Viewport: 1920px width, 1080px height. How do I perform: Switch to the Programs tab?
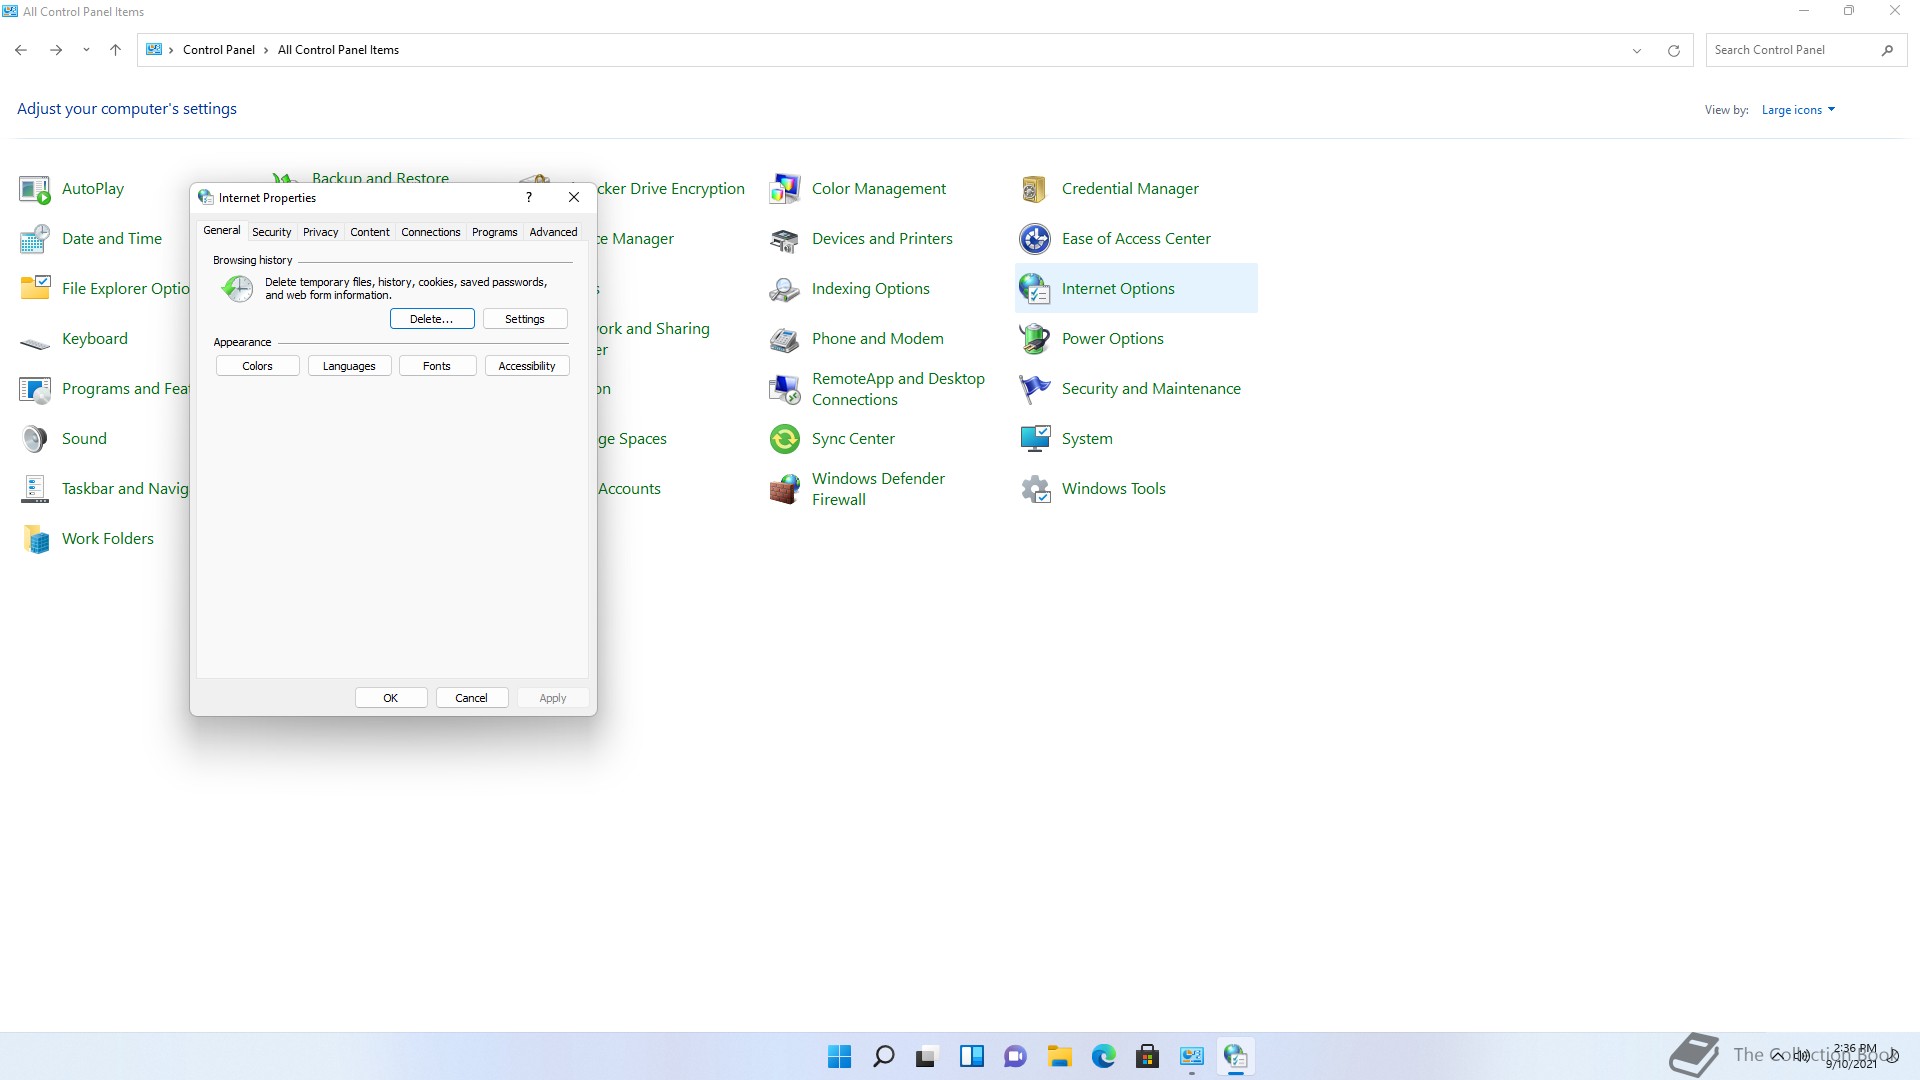tap(495, 232)
